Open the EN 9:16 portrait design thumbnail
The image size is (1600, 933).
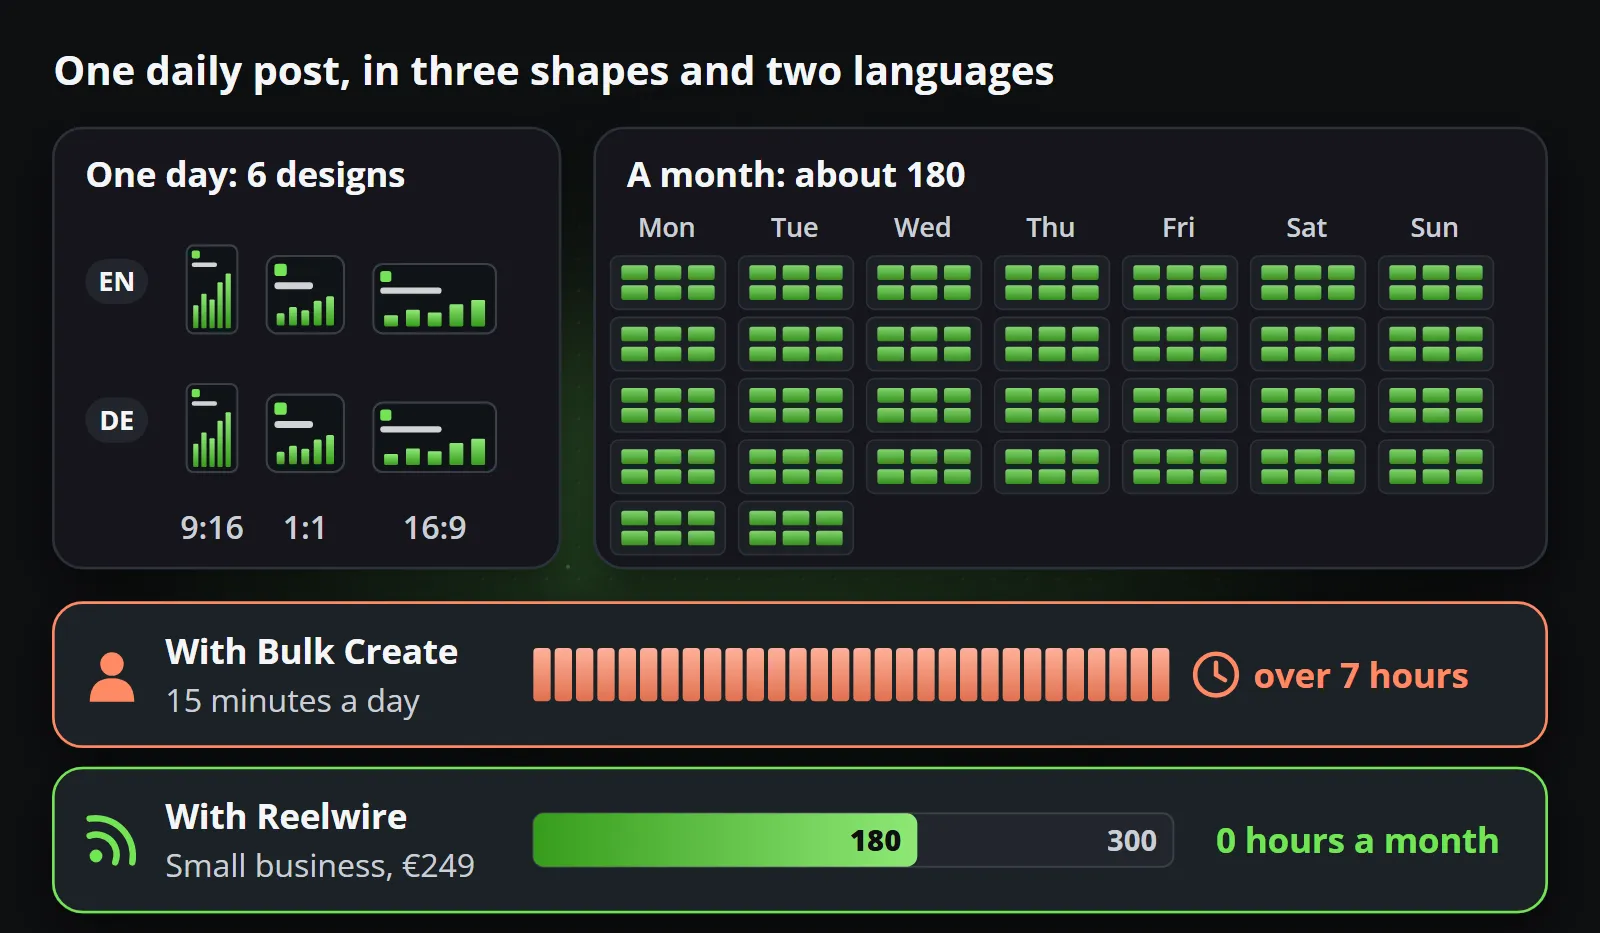[x=212, y=289]
